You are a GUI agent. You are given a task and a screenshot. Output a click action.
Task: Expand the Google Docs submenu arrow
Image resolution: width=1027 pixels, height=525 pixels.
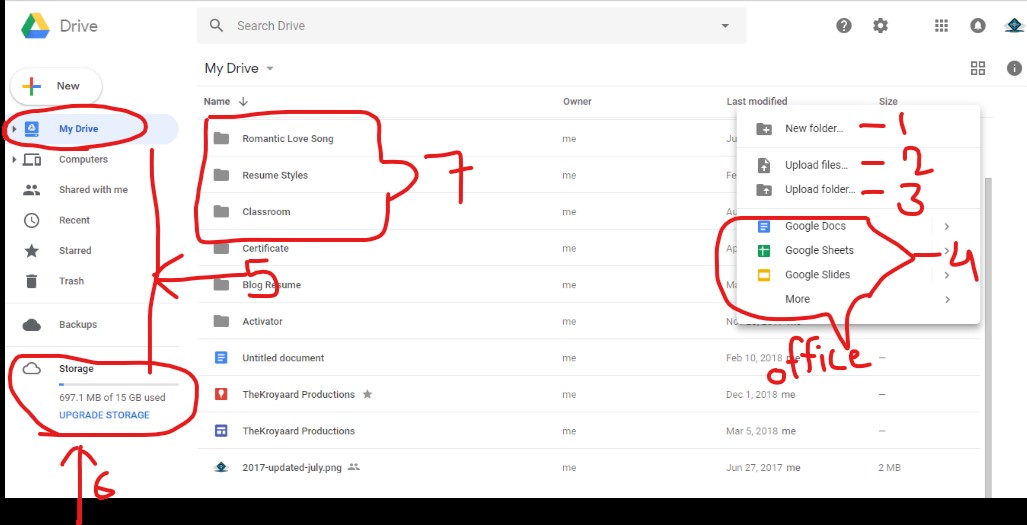(x=947, y=226)
